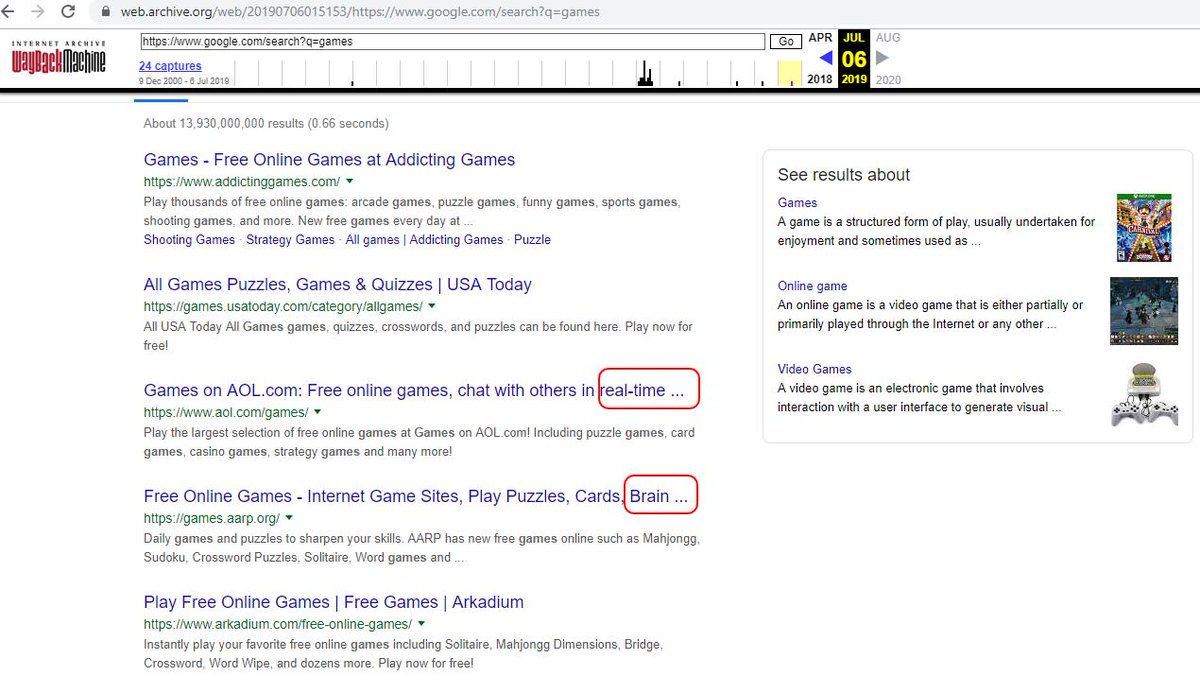This screenshot has width=1200, height=676.
Task: Jump to year 2018 captures
Action: [x=819, y=79]
